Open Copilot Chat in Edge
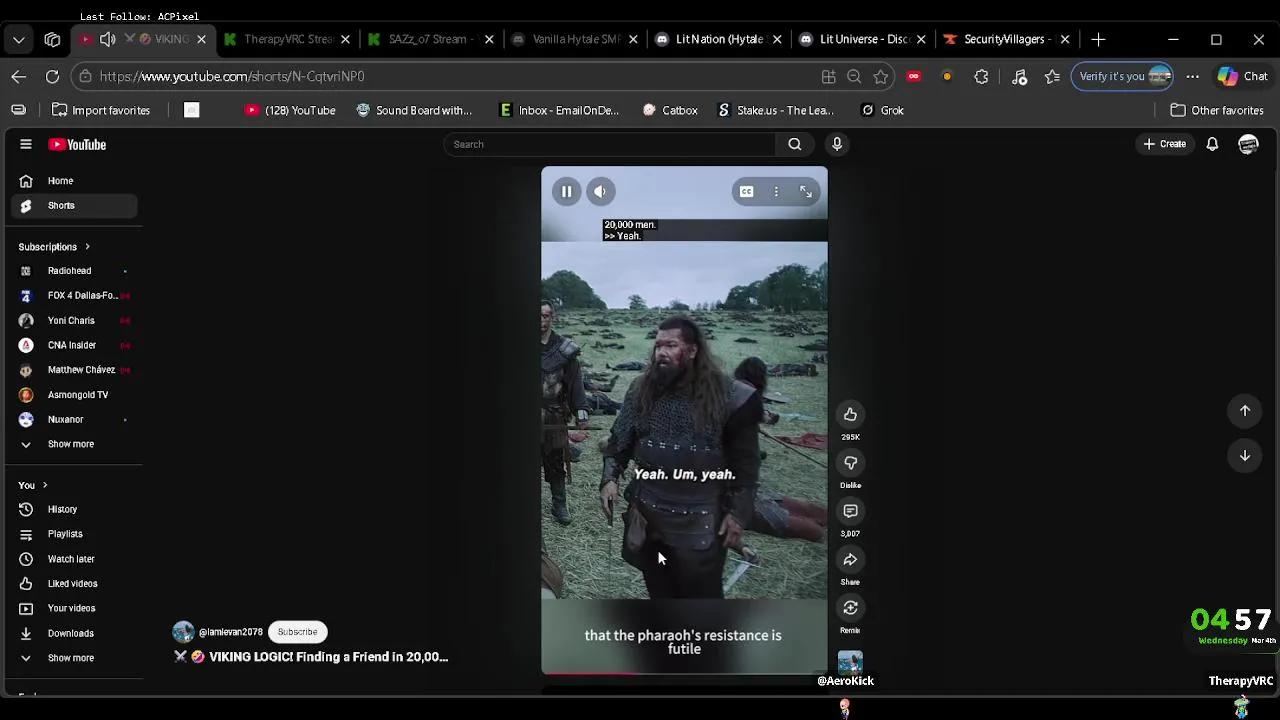 pos(1242,76)
